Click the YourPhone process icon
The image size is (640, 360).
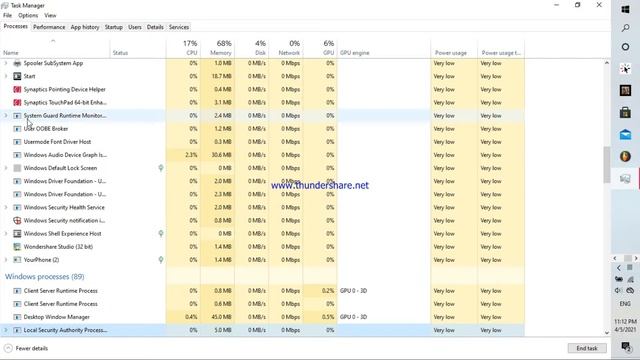[x=17, y=260]
